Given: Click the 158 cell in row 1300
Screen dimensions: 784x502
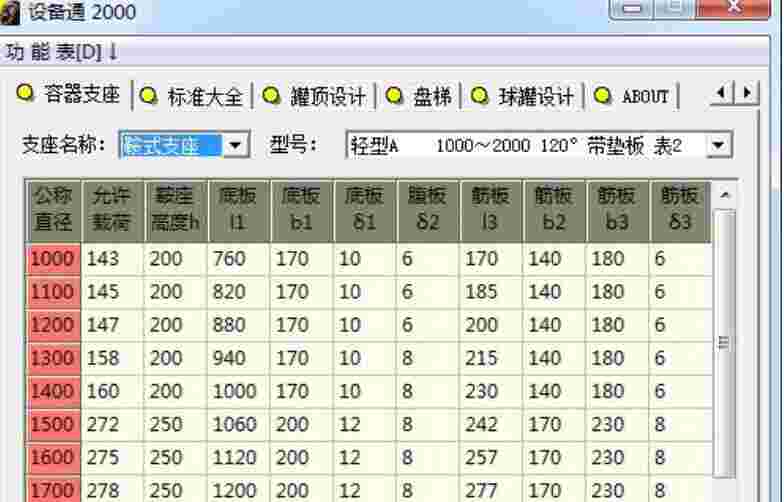Looking at the screenshot, I should pyautogui.click(x=112, y=358).
